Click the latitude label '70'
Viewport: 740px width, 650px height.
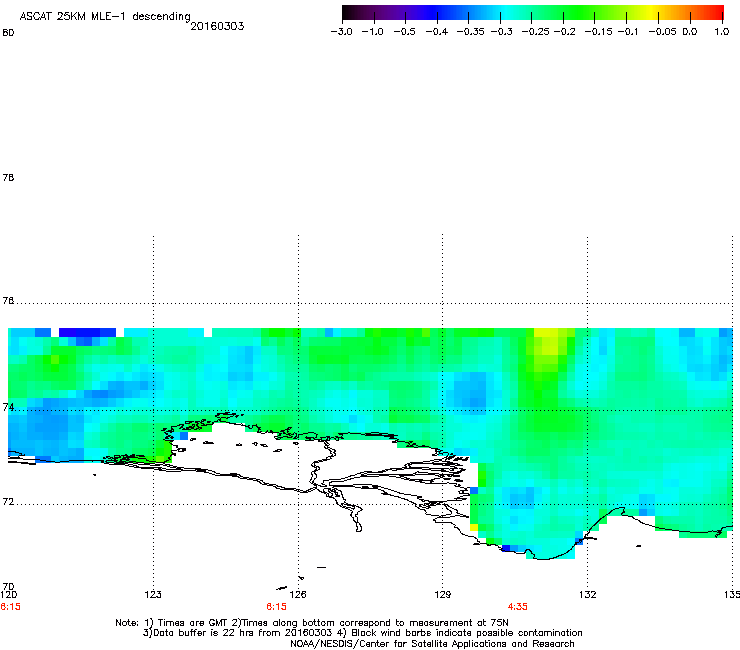(x=8, y=587)
